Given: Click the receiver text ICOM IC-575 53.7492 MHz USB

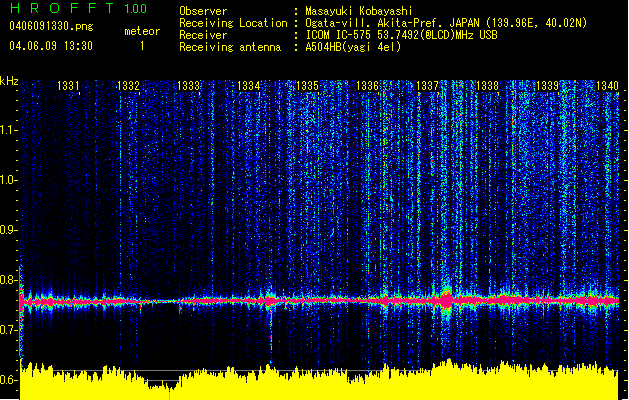Looking at the screenshot, I should [x=402, y=35].
